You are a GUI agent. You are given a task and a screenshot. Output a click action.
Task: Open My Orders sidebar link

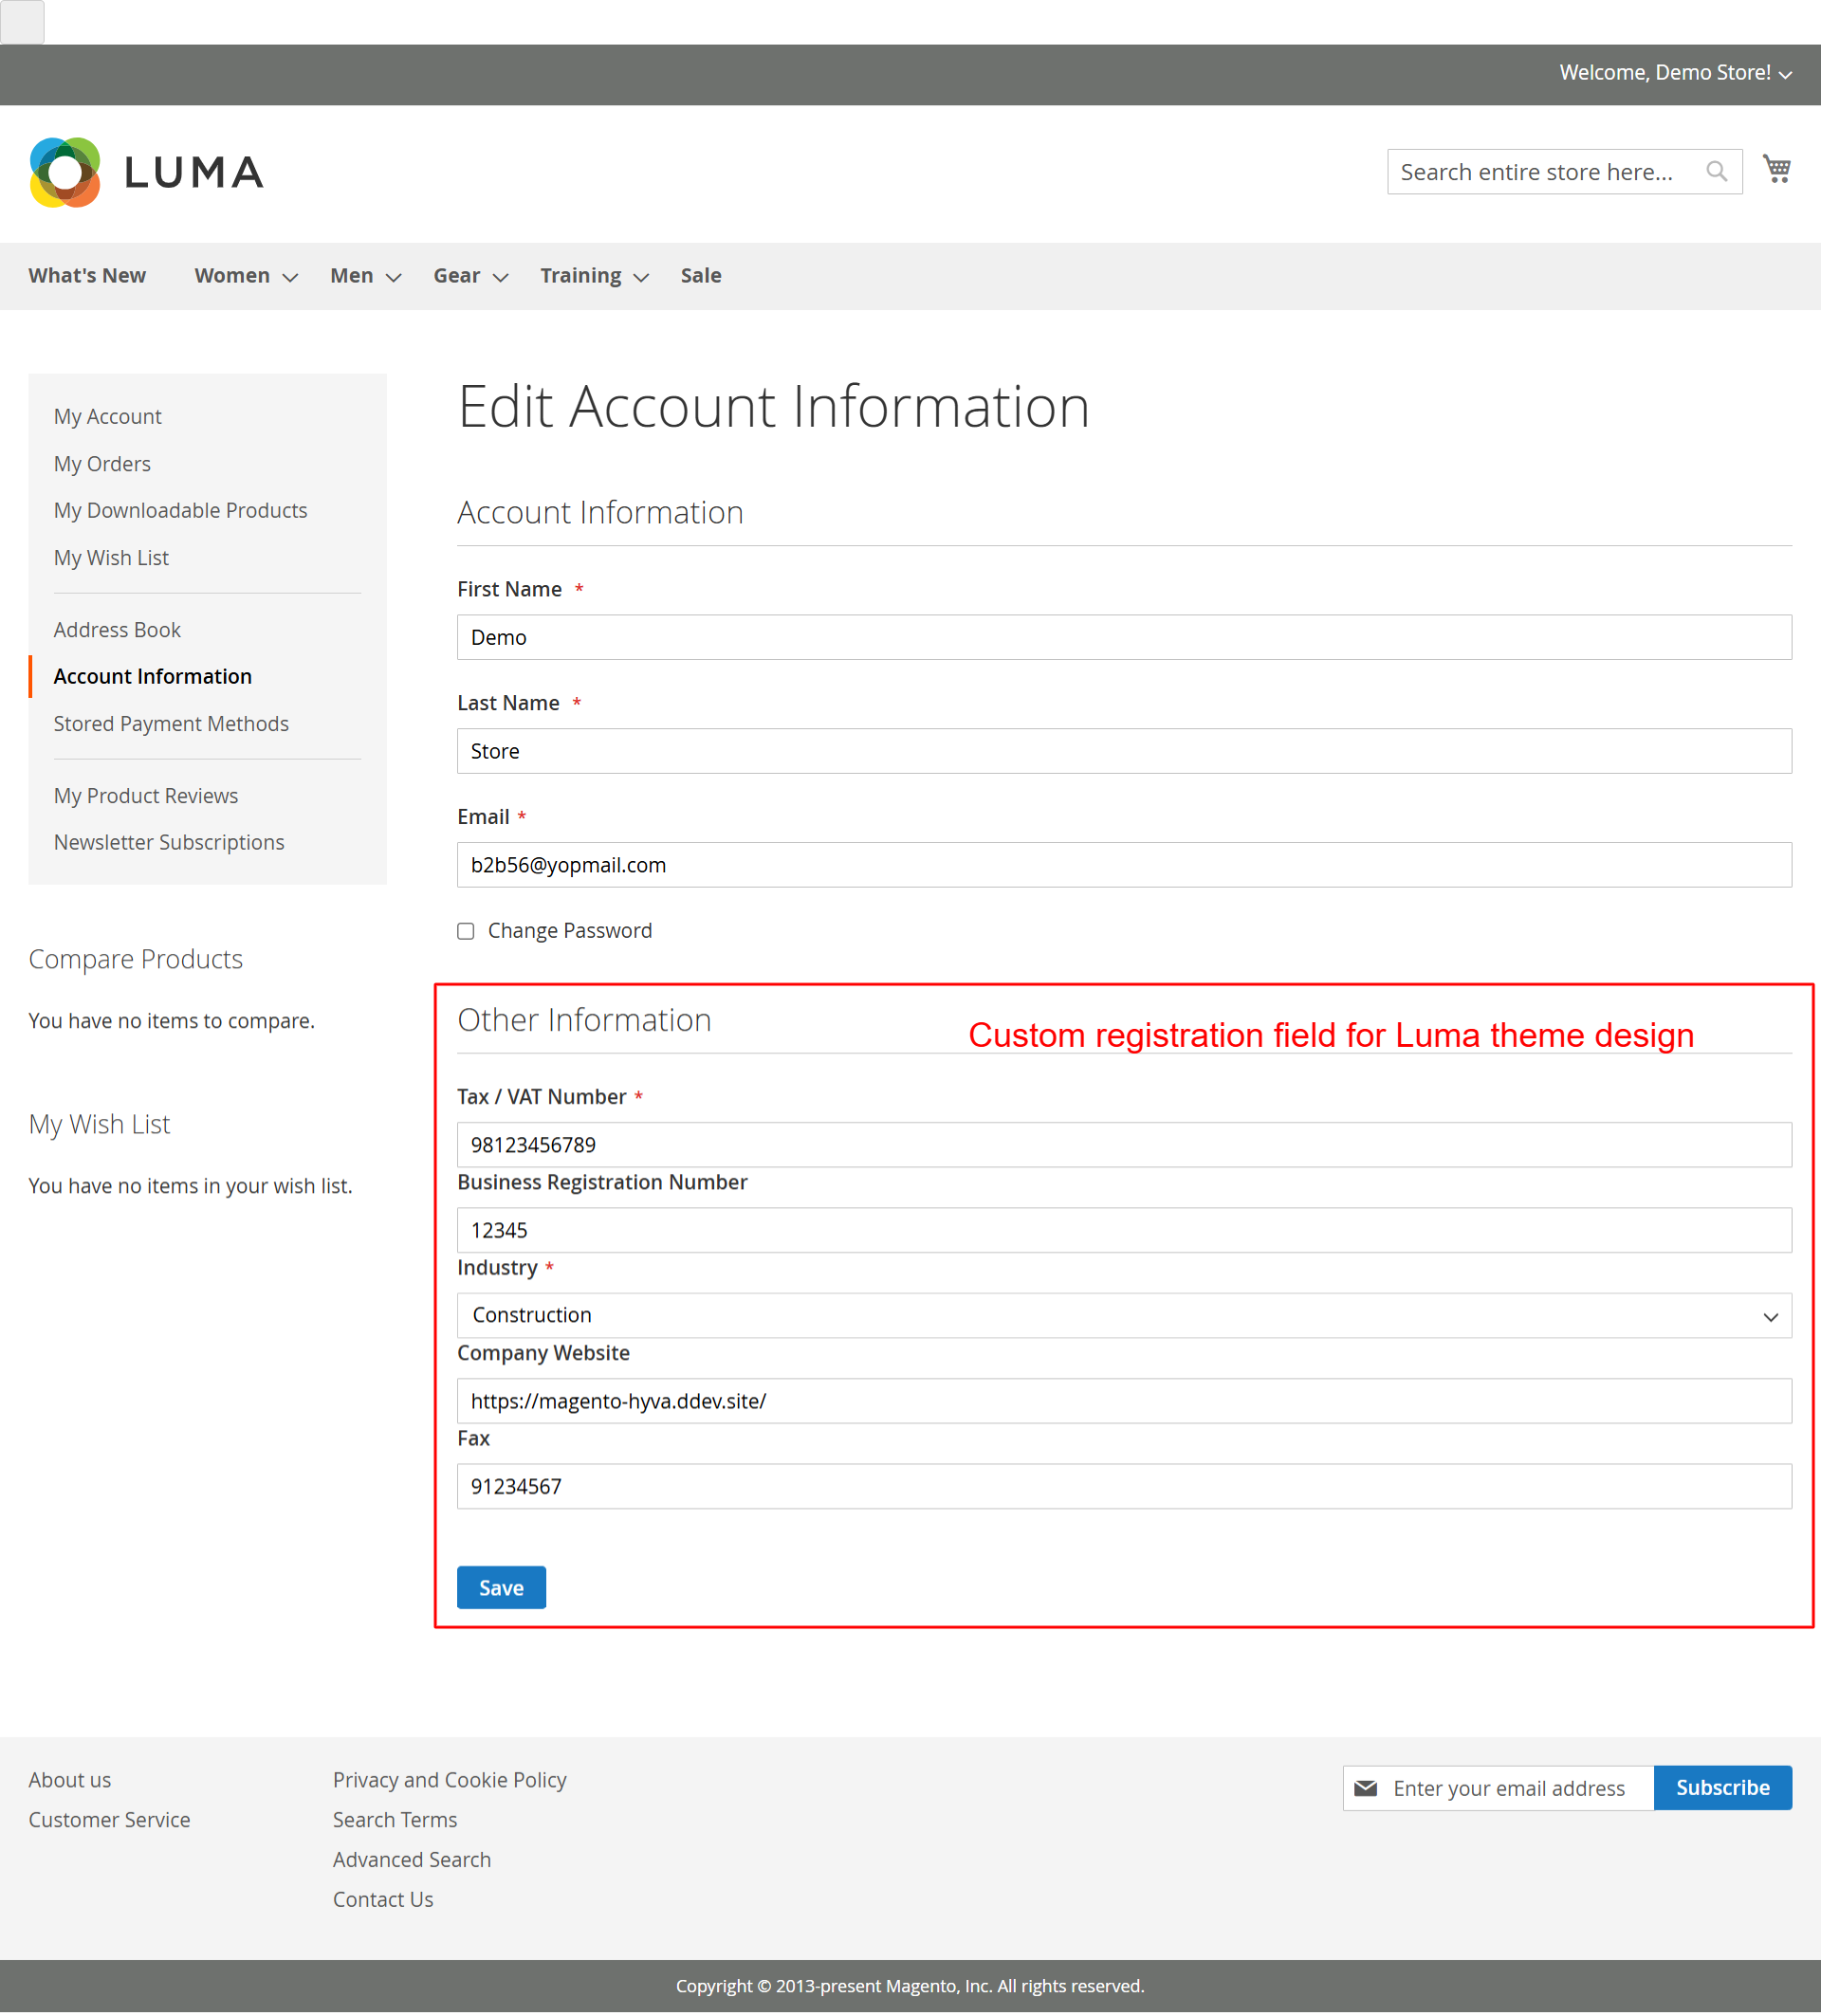(102, 464)
